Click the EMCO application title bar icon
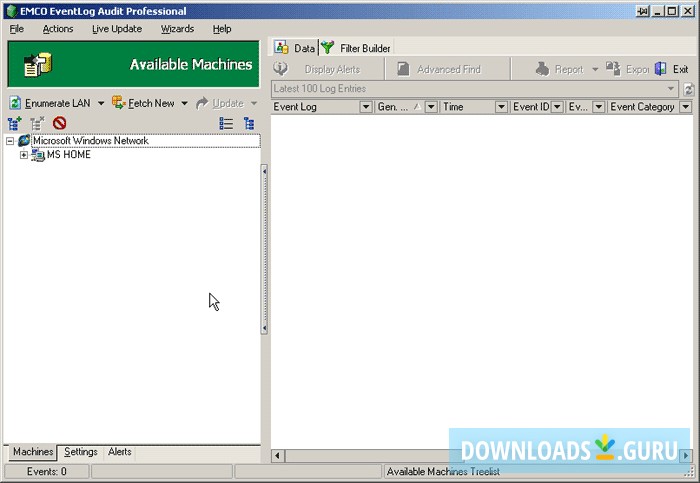Screen dimensions: 700x483 tap(12, 11)
